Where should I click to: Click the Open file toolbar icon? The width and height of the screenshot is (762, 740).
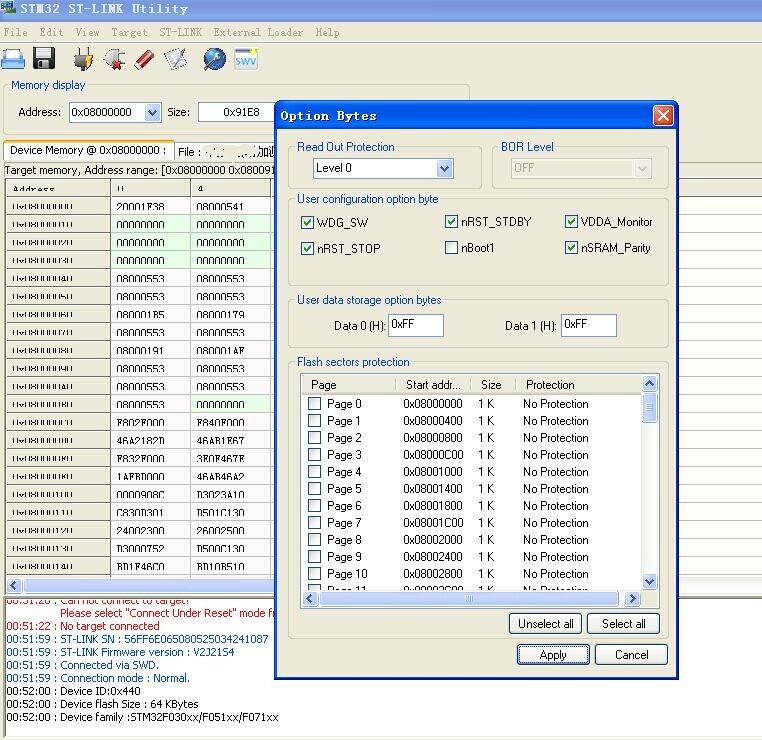tap(13, 59)
